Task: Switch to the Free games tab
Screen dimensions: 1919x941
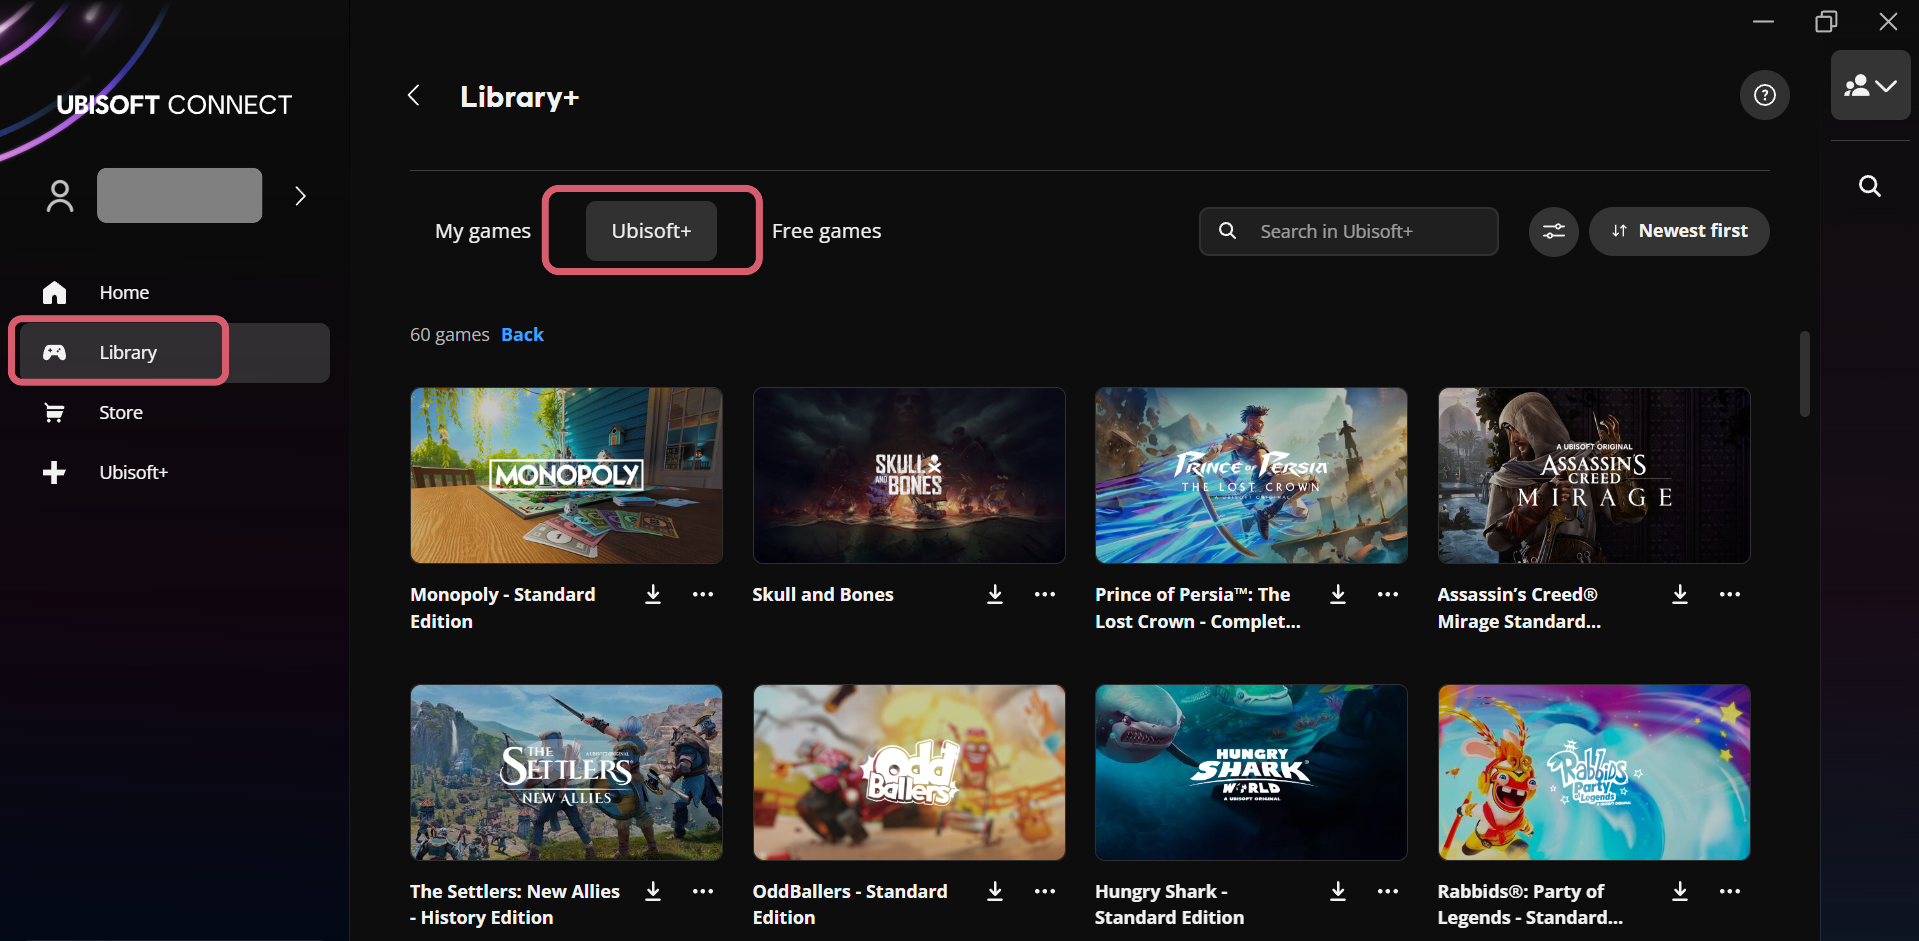Action: [826, 231]
